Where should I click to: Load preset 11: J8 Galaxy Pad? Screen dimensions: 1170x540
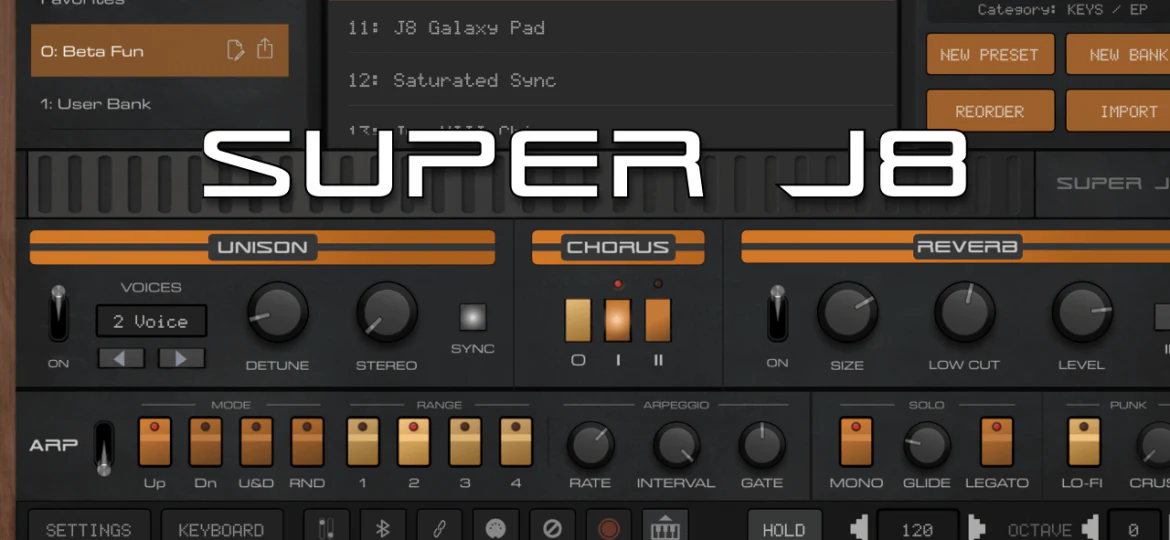point(613,28)
